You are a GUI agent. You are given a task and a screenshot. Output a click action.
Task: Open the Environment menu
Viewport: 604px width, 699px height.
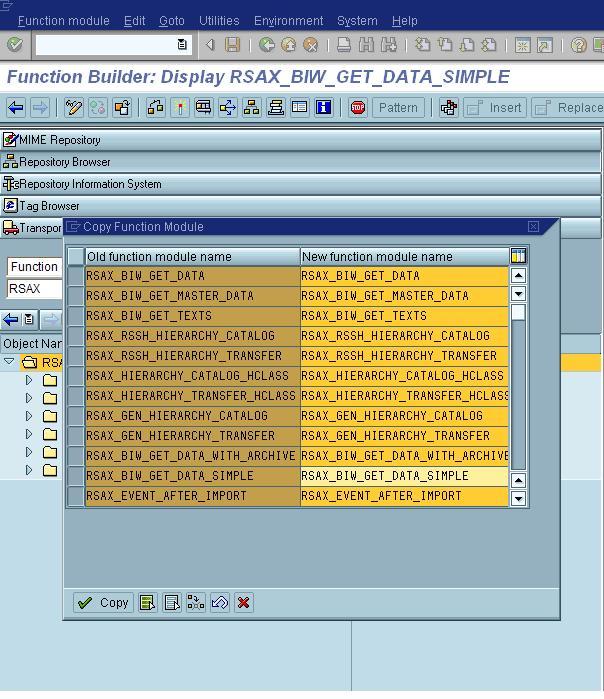click(x=288, y=21)
